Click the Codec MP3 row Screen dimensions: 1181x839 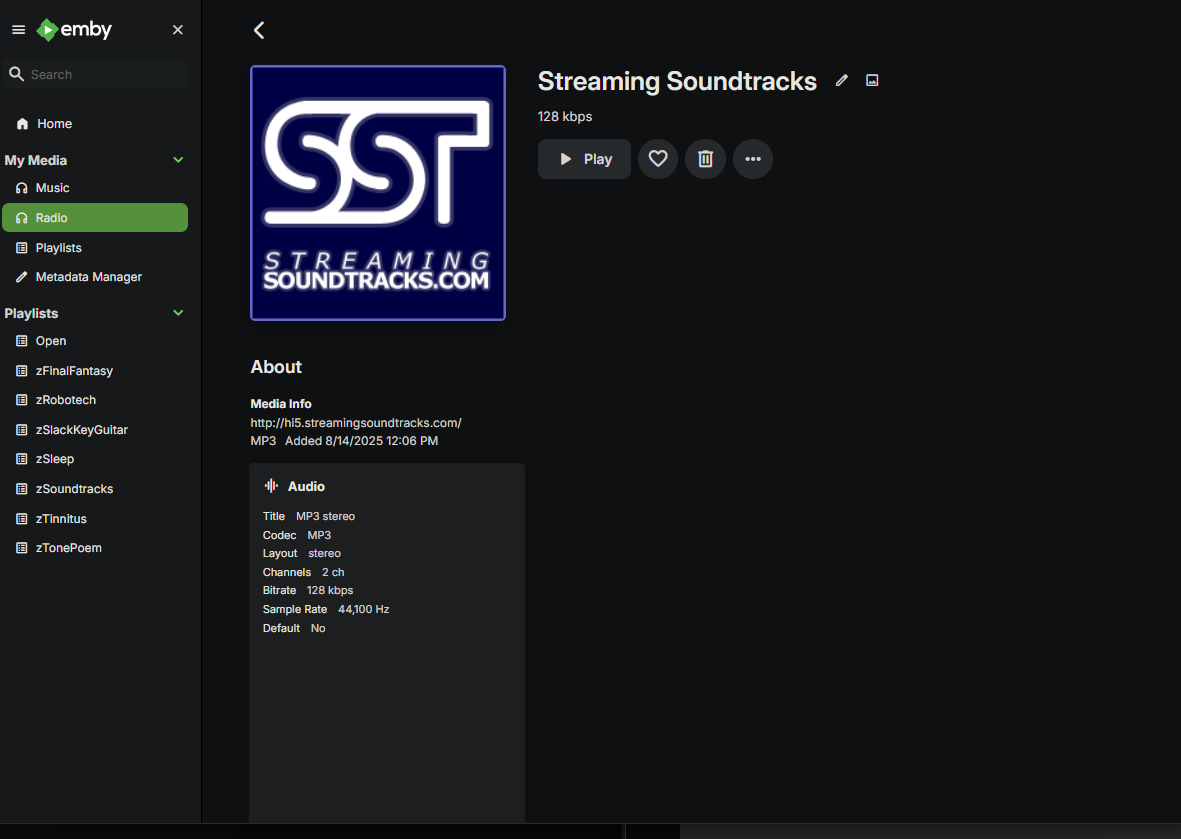[297, 535]
